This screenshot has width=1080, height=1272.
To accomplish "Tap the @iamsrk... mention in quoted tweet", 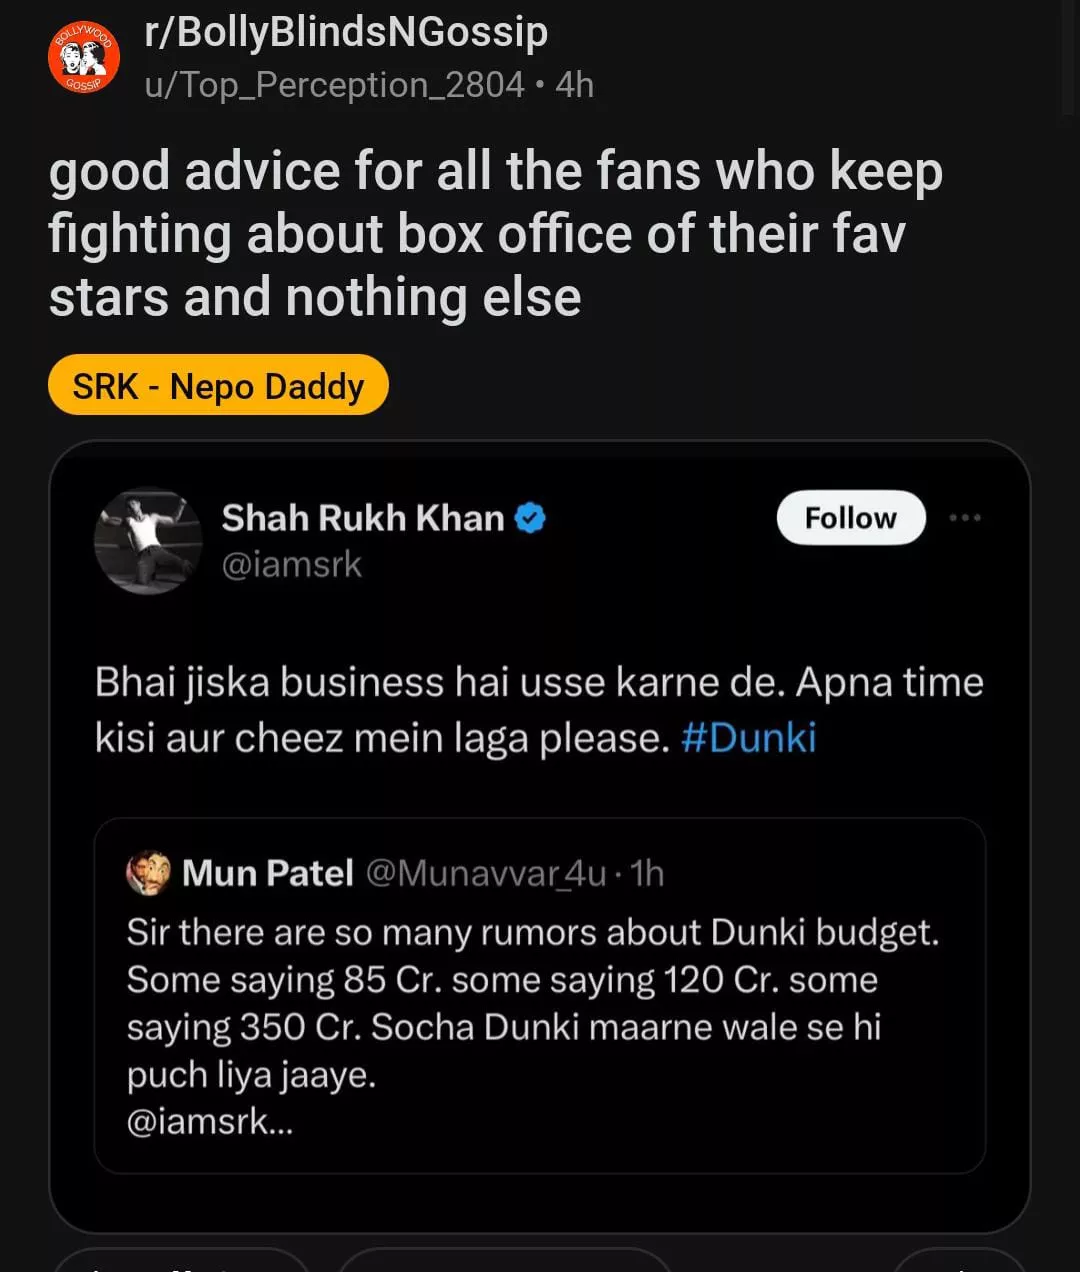I will coord(210,1121).
